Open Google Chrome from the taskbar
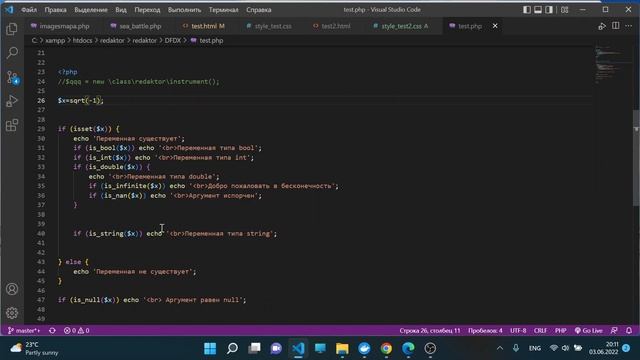 pyautogui.click(x=386, y=348)
